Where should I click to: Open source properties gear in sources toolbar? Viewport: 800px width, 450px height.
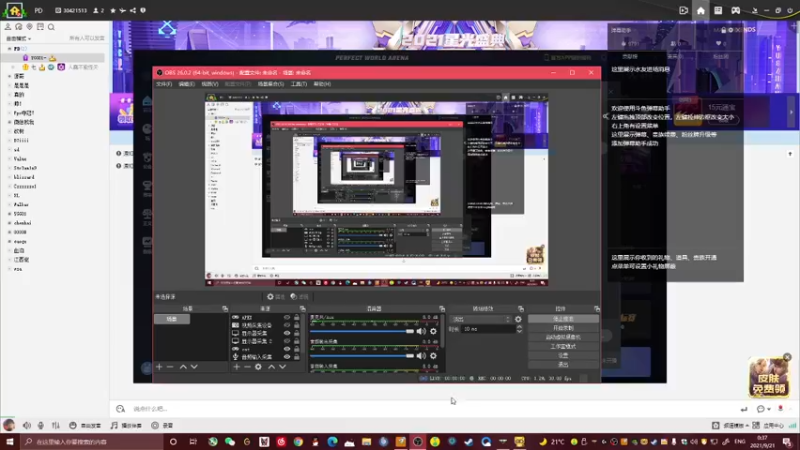(x=258, y=367)
